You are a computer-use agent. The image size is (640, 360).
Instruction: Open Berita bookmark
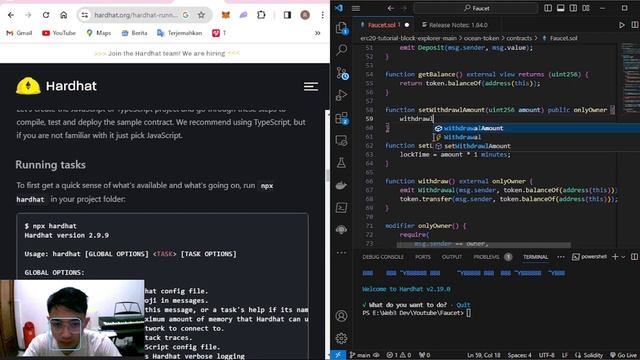tap(134, 33)
